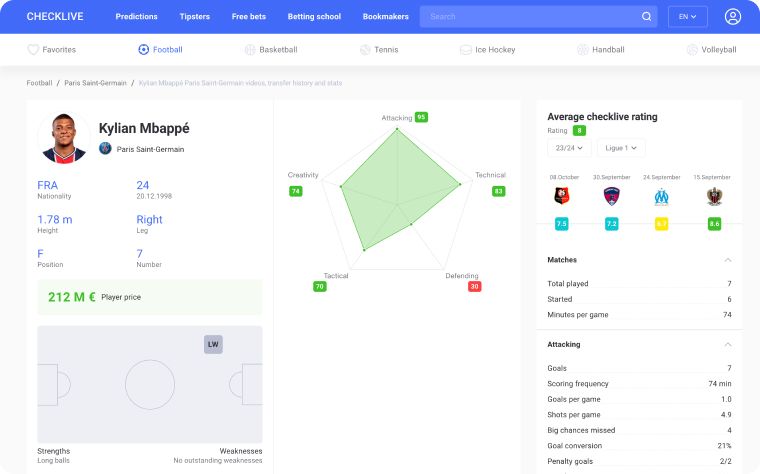Image resolution: width=760 pixels, height=474 pixels.
Task: Click the Creativity 74 score badge
Action: (x=296, y=191)
